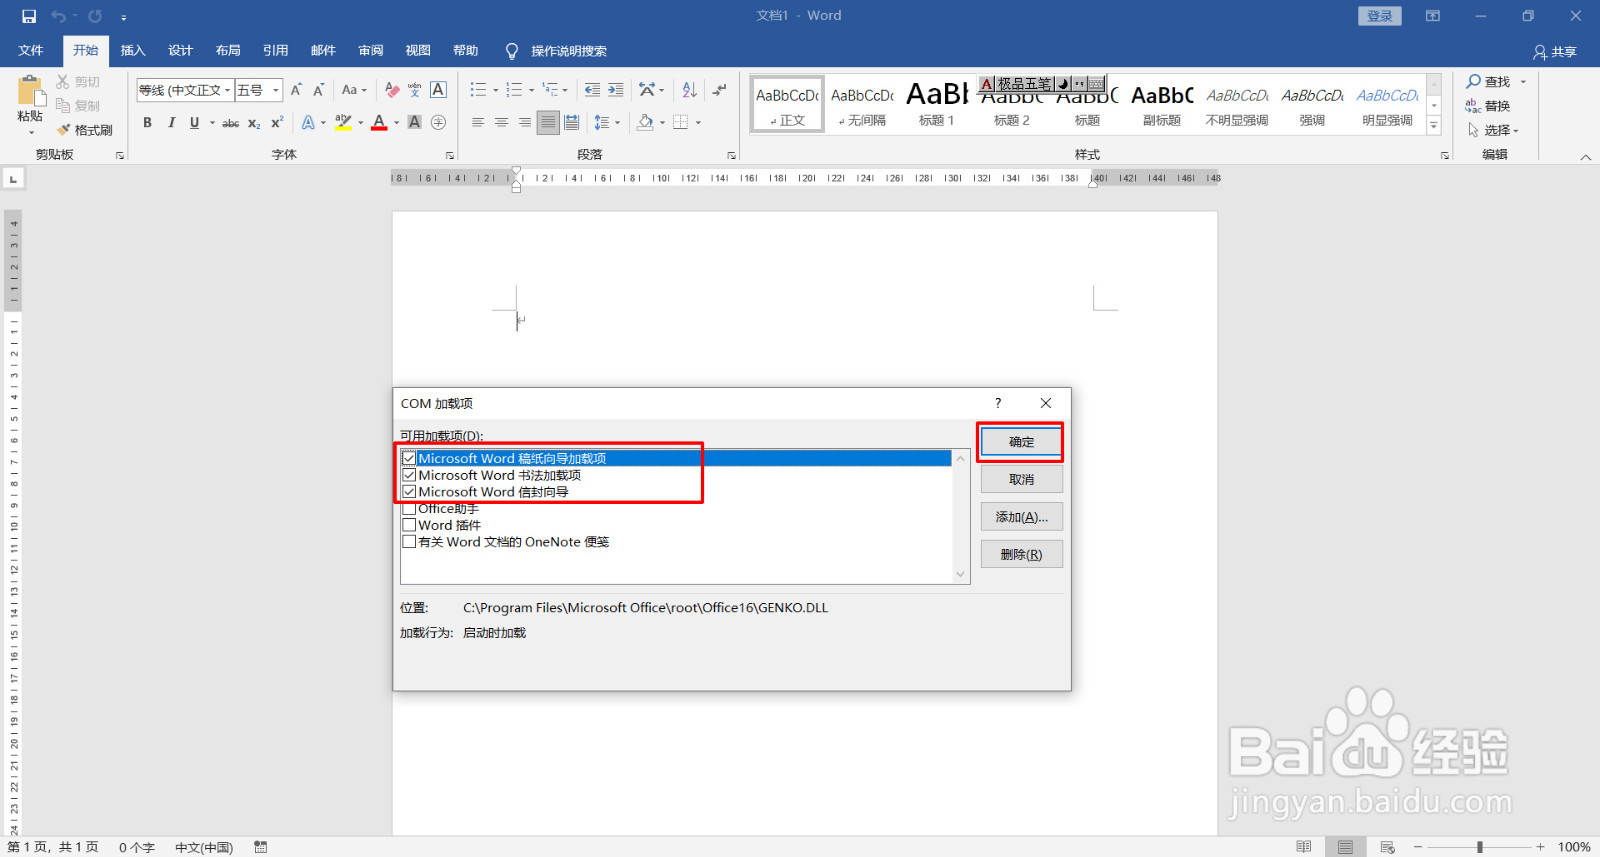Viewport: 1600px width, 857px height.
Task: Click the Find magnifier icon
Action: tap(1473, 82)
